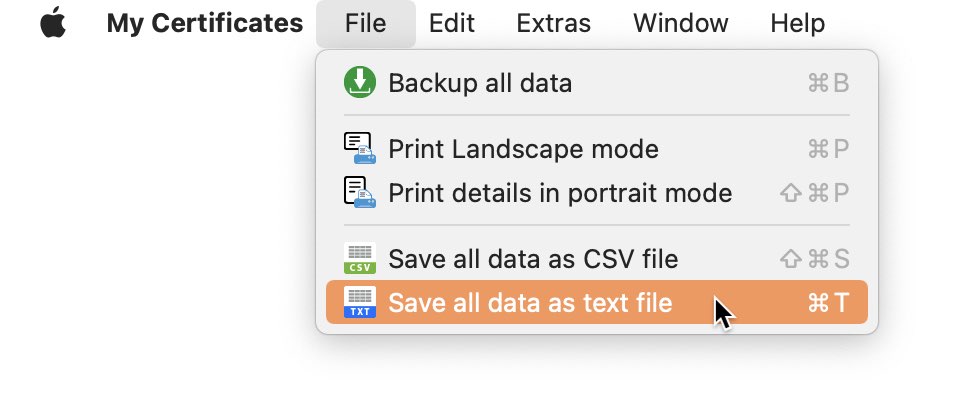Viewport: 960px width, 403px height.
Task: Open the Edit menu
Action: tap(452, 23)
